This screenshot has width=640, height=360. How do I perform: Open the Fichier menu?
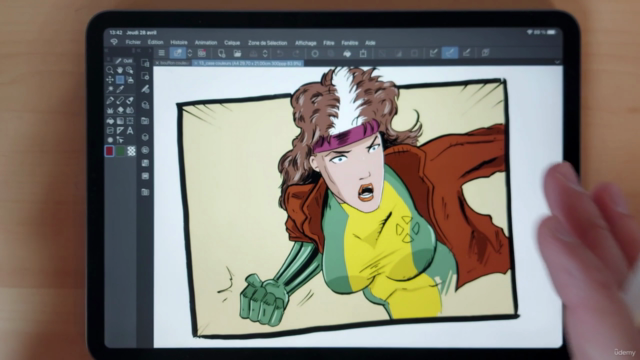coord(133,42)
